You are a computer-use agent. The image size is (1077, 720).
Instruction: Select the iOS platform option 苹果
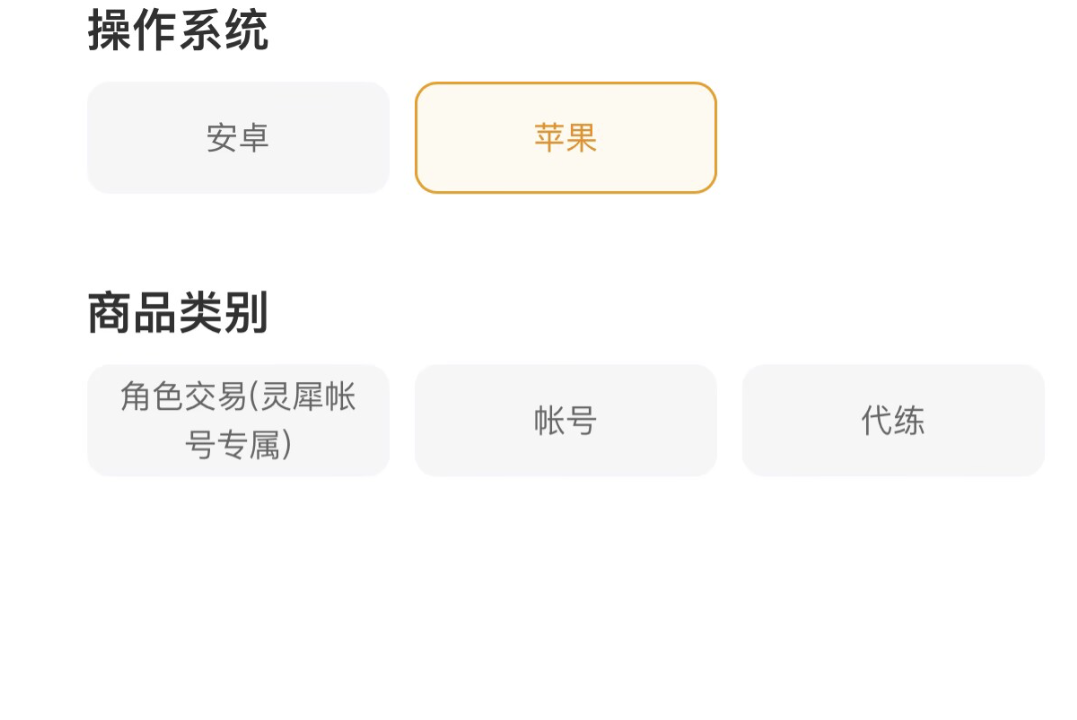566,137
